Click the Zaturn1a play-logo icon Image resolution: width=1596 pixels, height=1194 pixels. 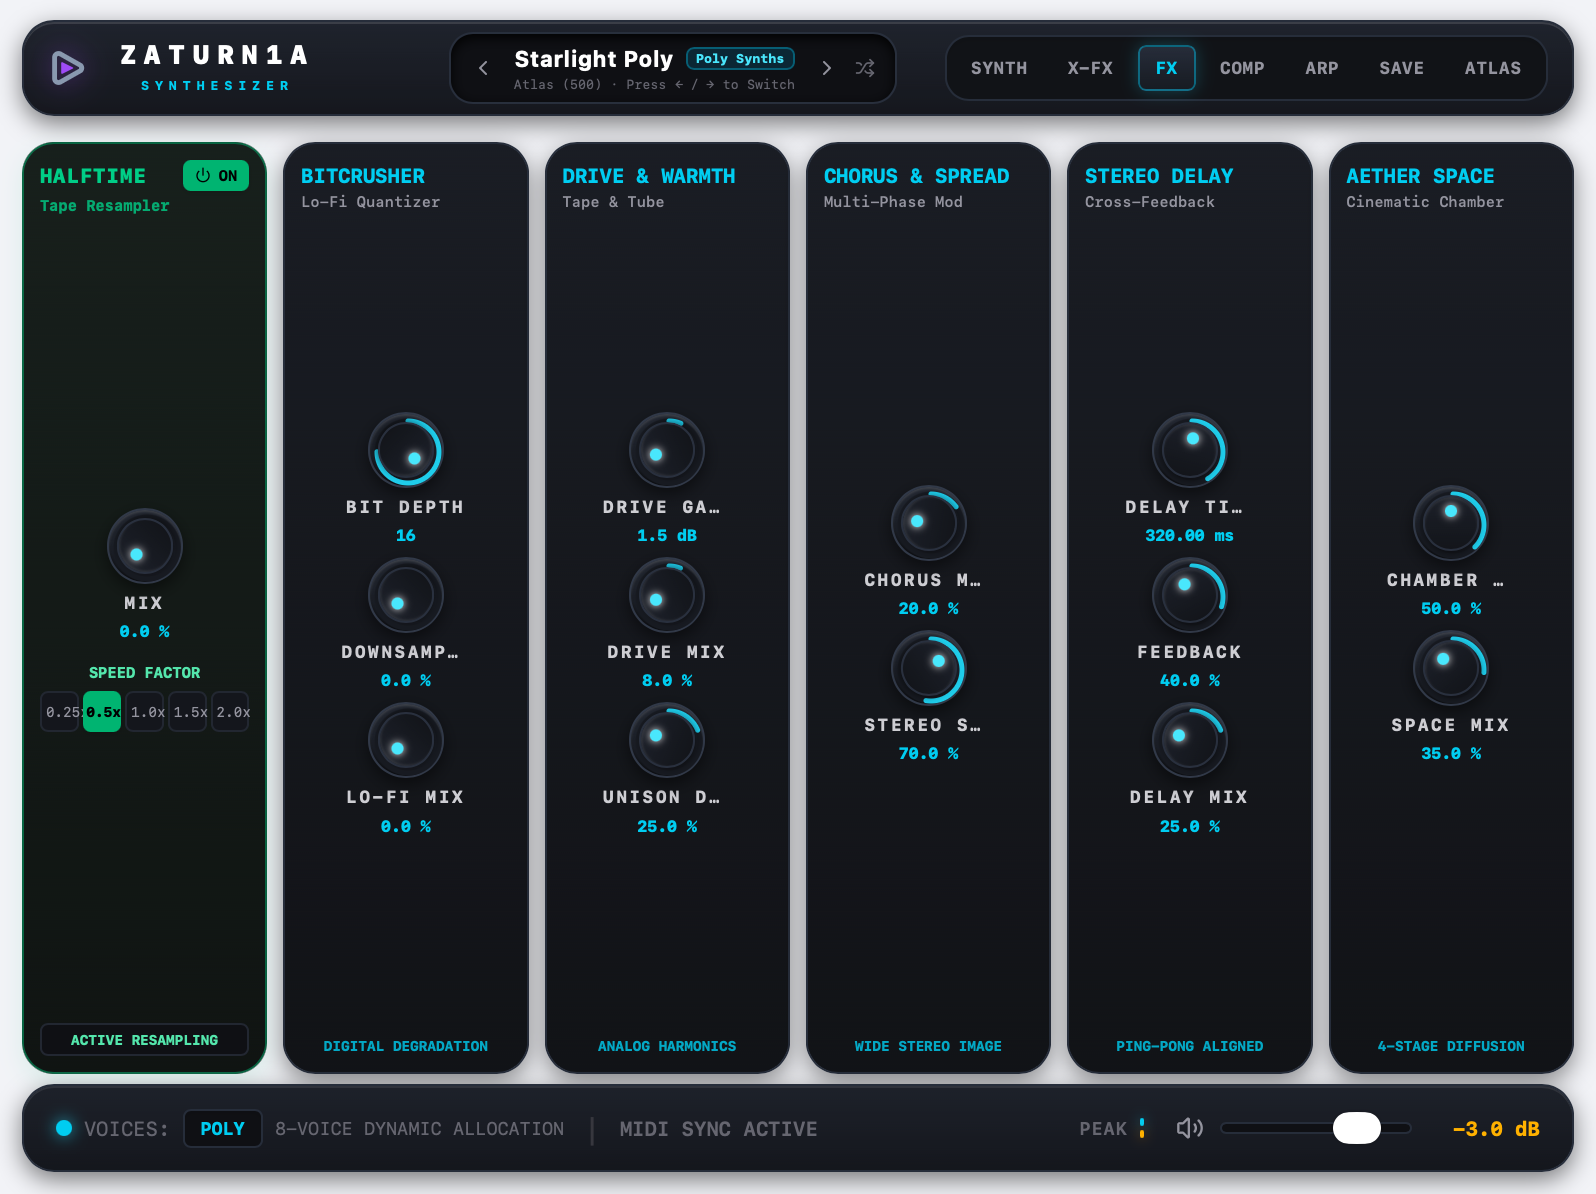point(67,68)
